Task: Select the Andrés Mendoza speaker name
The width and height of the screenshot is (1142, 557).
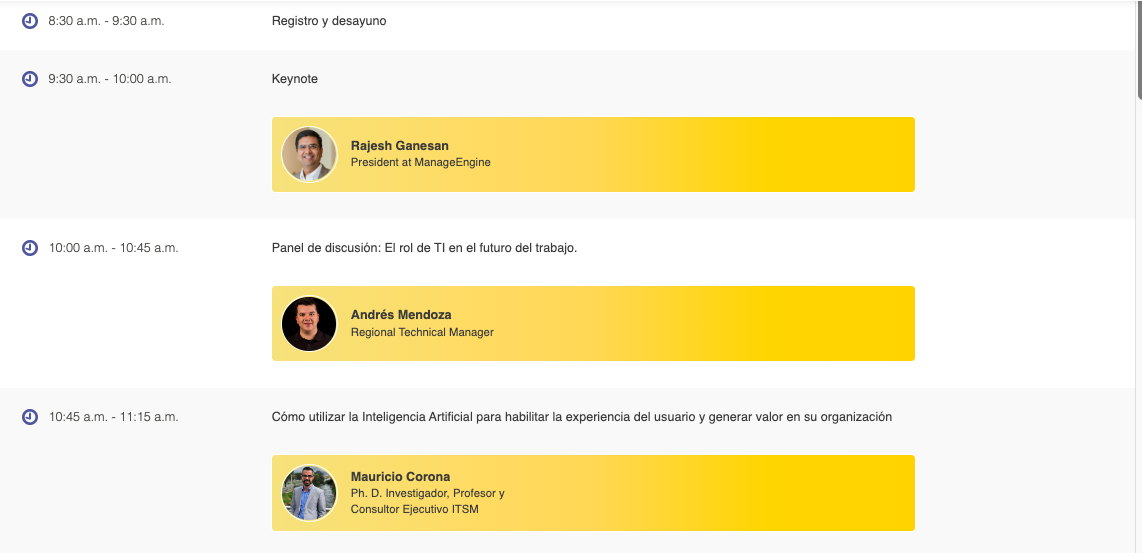Action: coord(401,315)
